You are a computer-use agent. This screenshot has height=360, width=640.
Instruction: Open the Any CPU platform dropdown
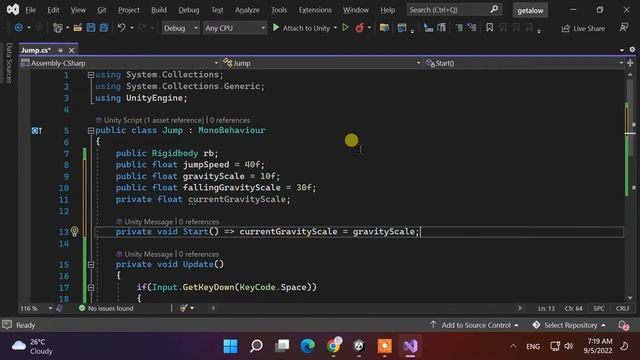click(235, 28)
